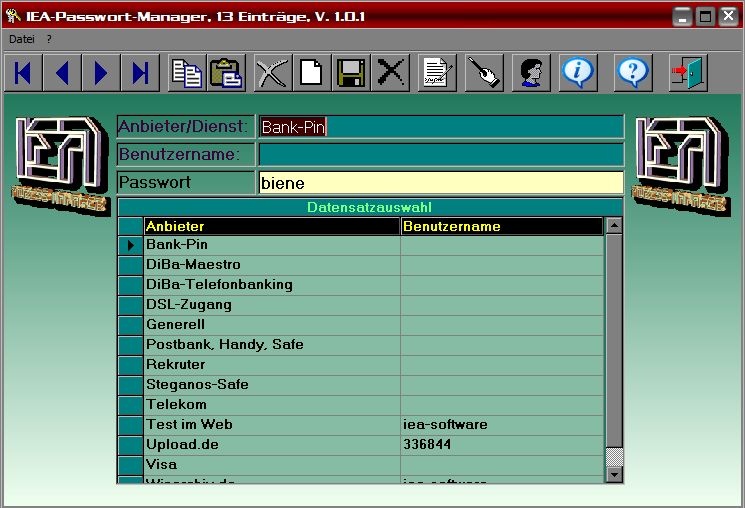This screenshot has height=508, width=745.
Task: Select the Steganos-Safe entry
Action: pos(272,385)
